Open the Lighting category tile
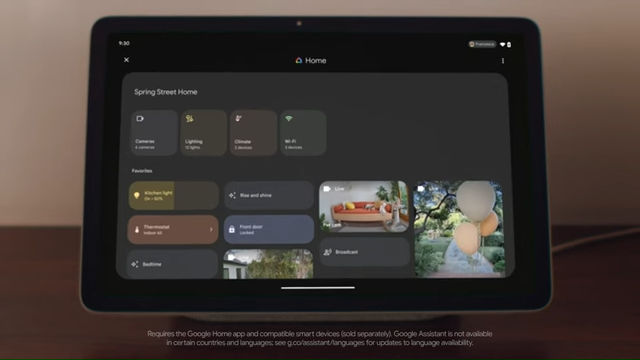The image size is (640, 360). [x=204, y=133]
